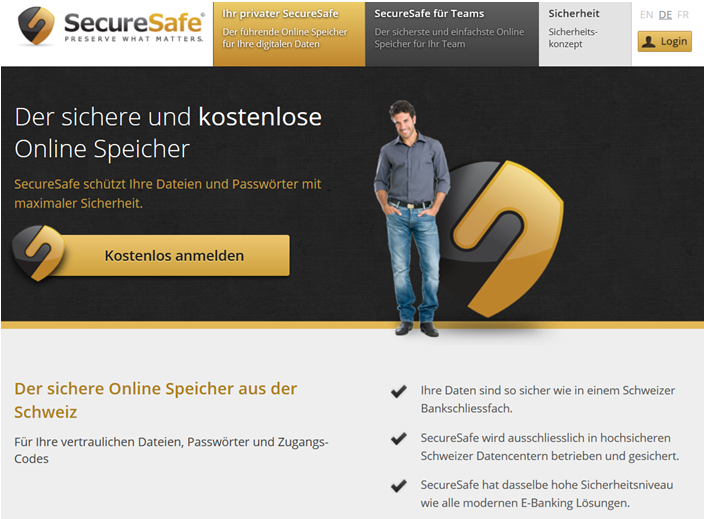Click the large golden SecureSafe emblem graphic
This screenshot has height=519, width=704.
pos(503,239)
